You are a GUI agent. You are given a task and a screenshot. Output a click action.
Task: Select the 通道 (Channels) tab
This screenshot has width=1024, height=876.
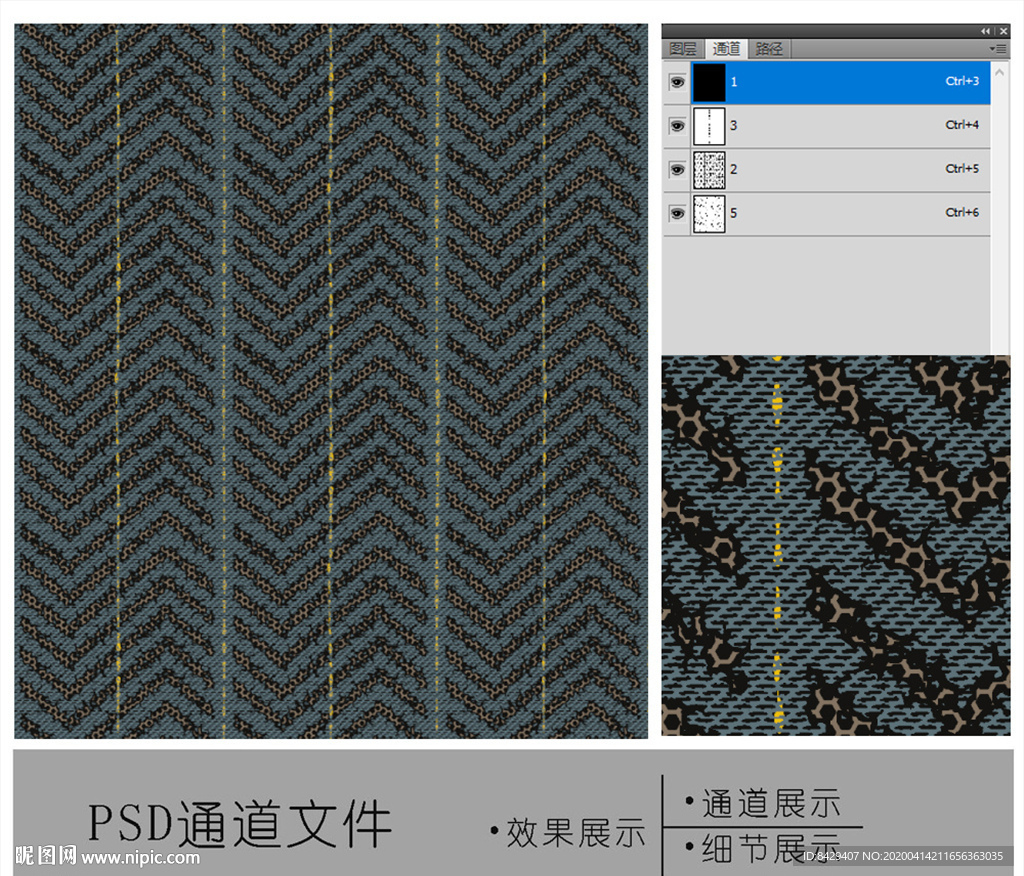[x=726, y=49]
